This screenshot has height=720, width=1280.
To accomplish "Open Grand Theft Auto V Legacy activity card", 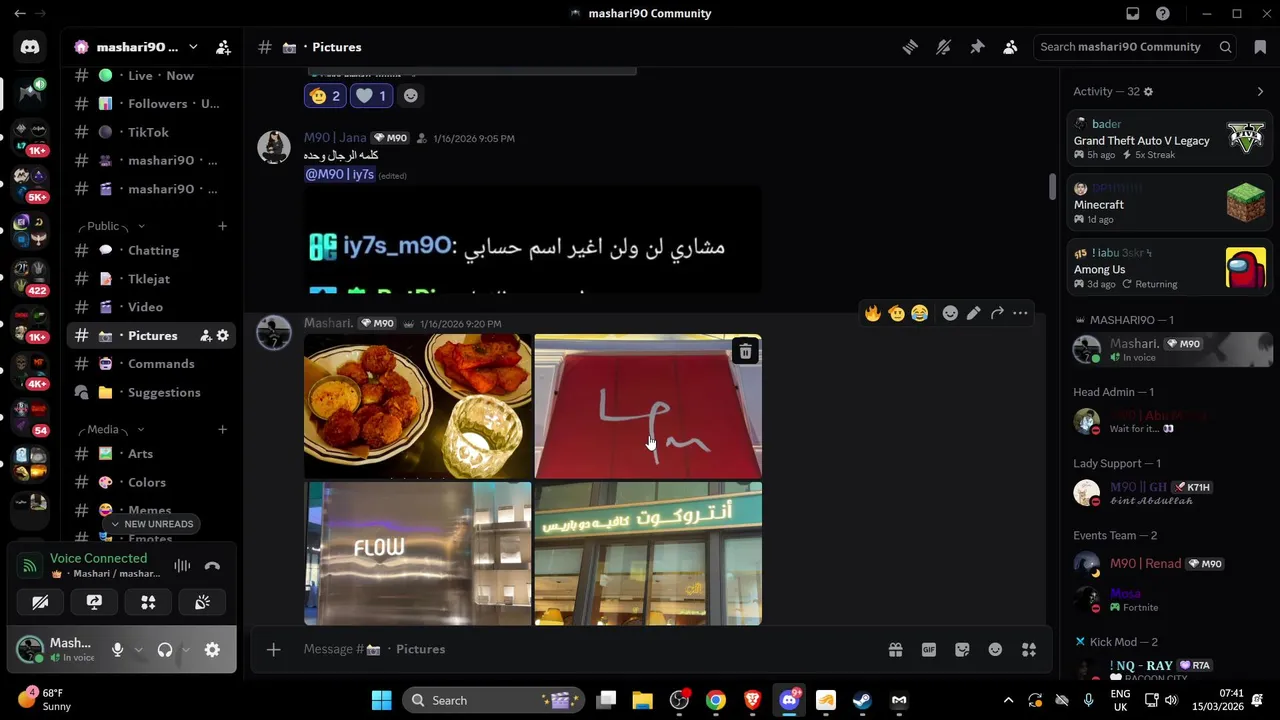I will click(x=1169, y=138).
